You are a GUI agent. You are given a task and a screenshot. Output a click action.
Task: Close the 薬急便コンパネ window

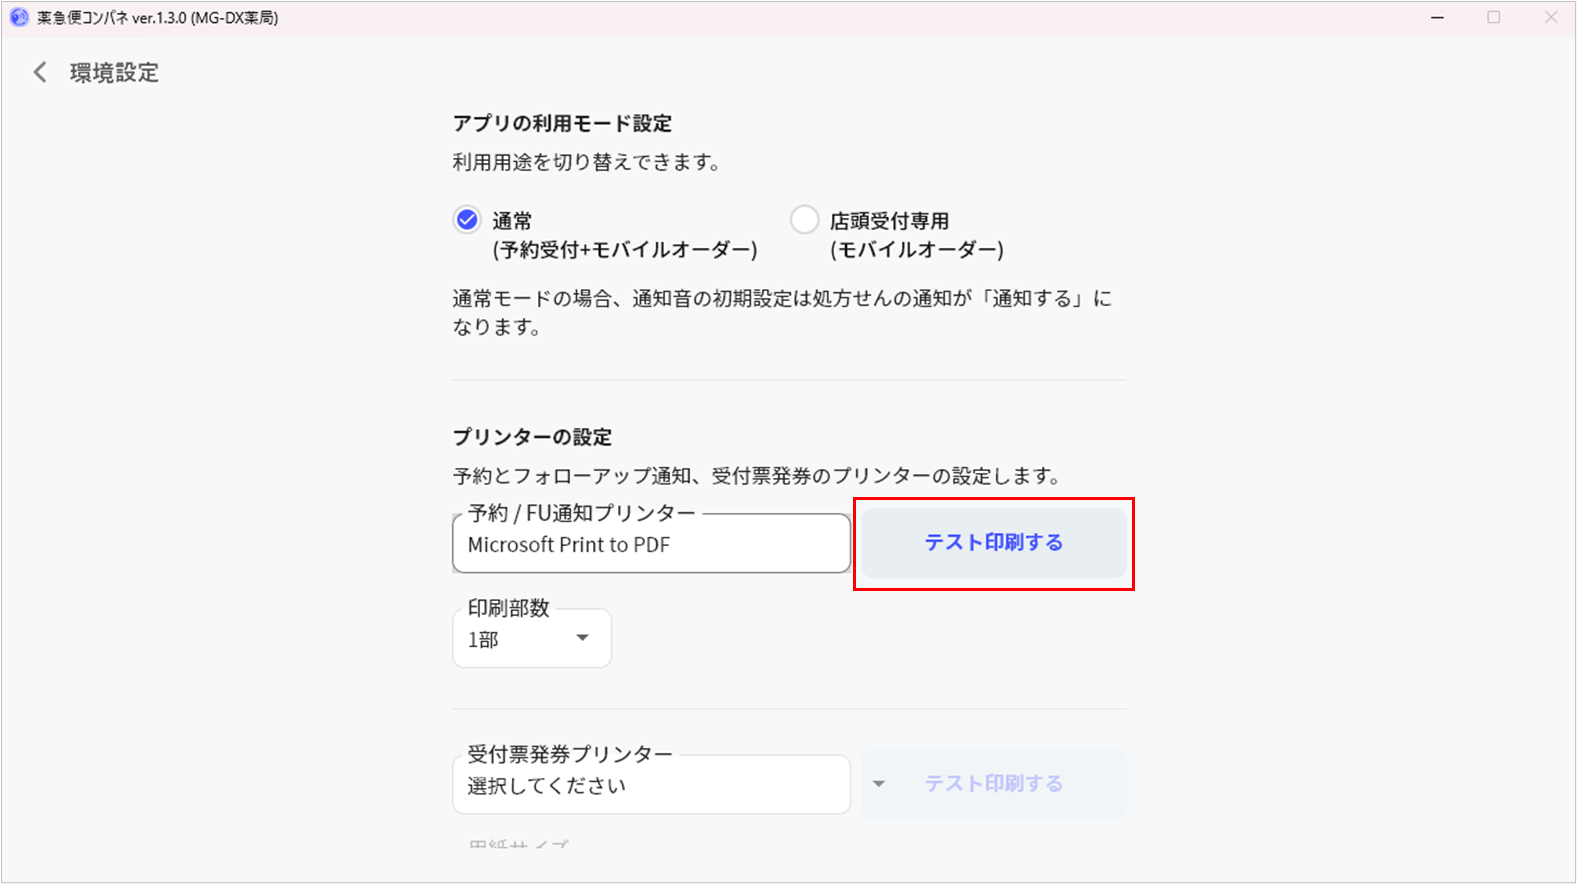click(1550, 18)
